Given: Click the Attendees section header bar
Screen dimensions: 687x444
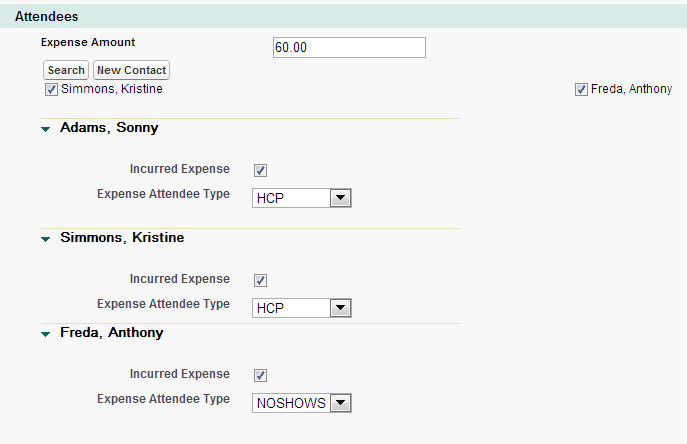Looking at the screenshot, I should [x=343, y=16].
